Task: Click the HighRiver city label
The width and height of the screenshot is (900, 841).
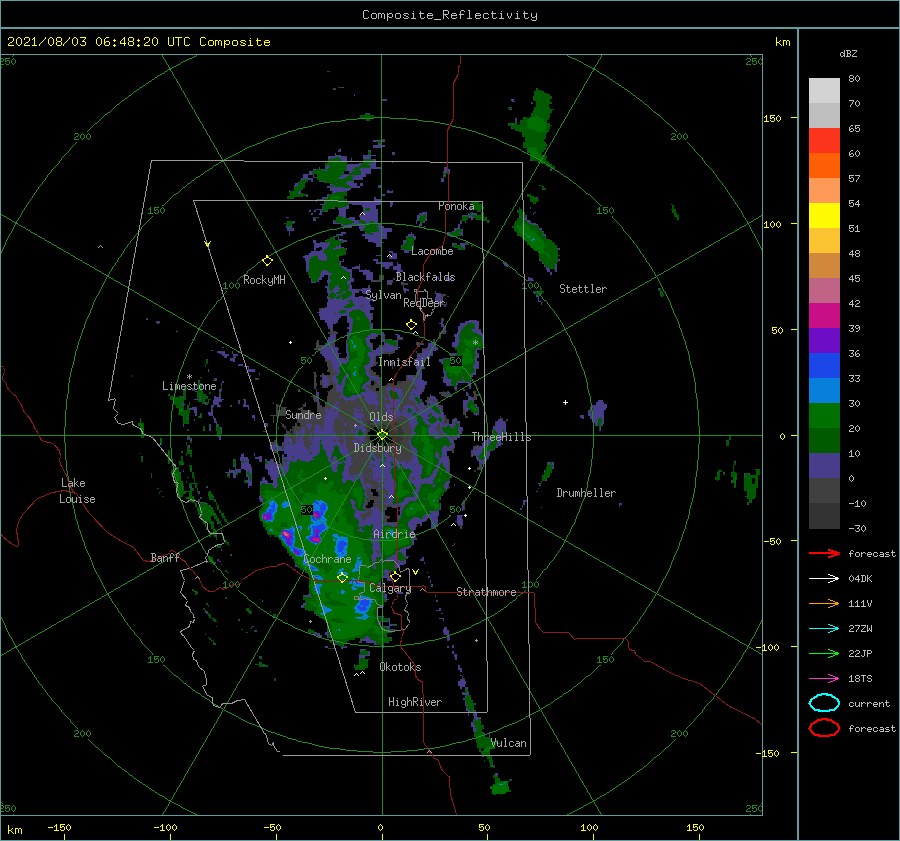Action: (415, 702)
